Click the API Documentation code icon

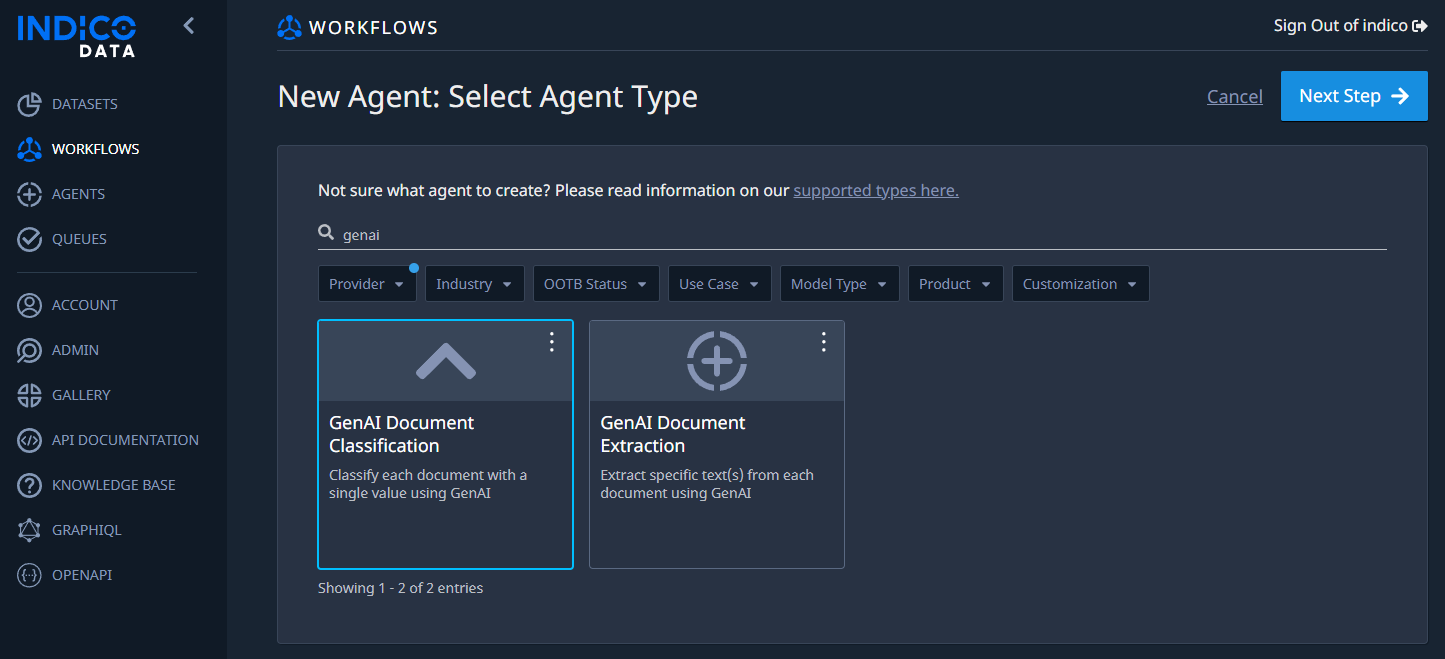29,440
